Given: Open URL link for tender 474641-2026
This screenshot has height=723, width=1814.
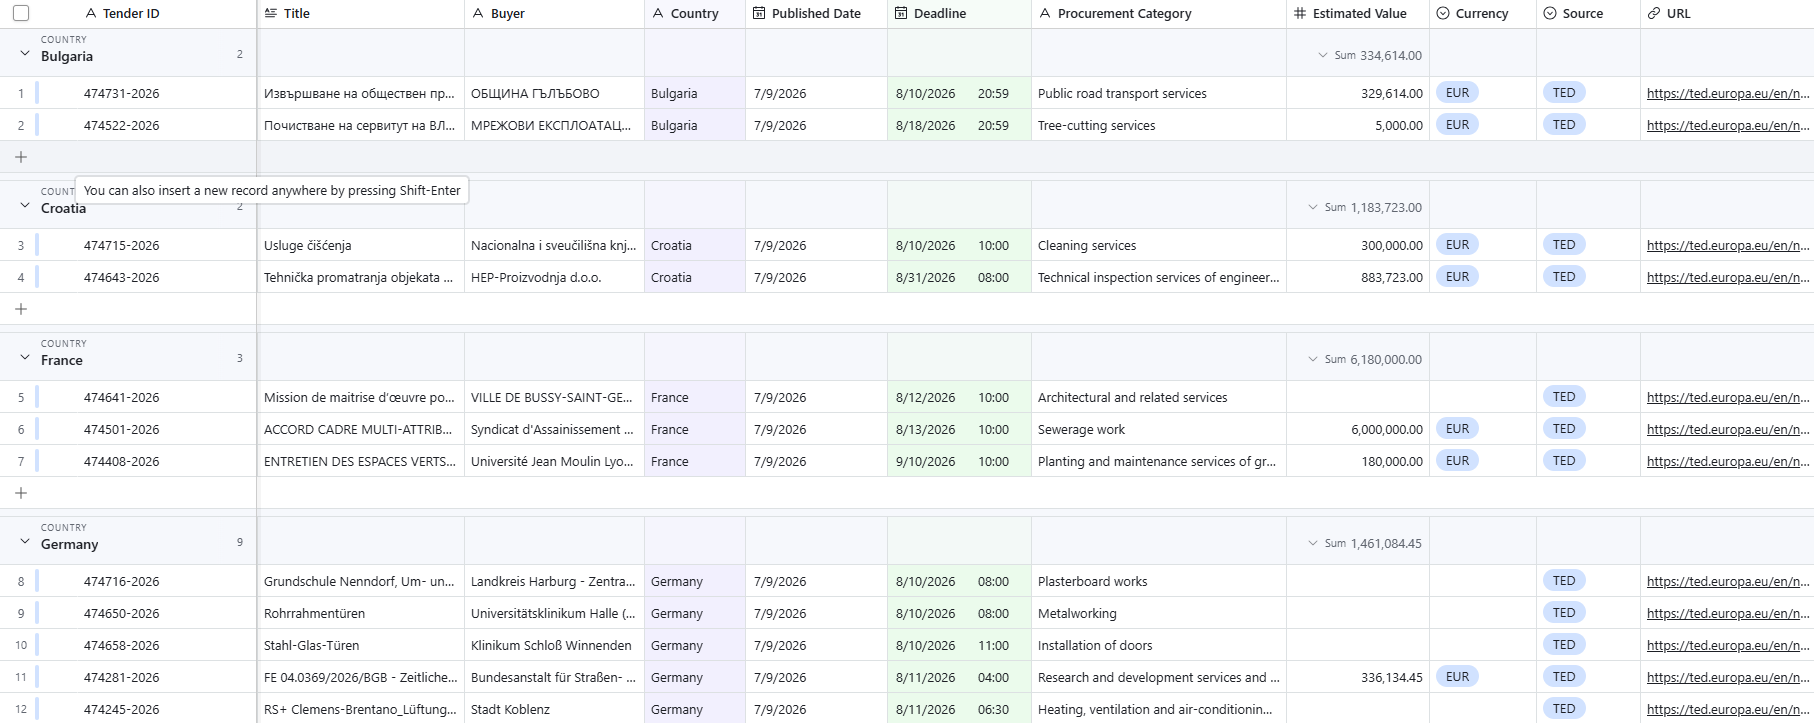Looking at the screenshot, I should (1728, 397).
